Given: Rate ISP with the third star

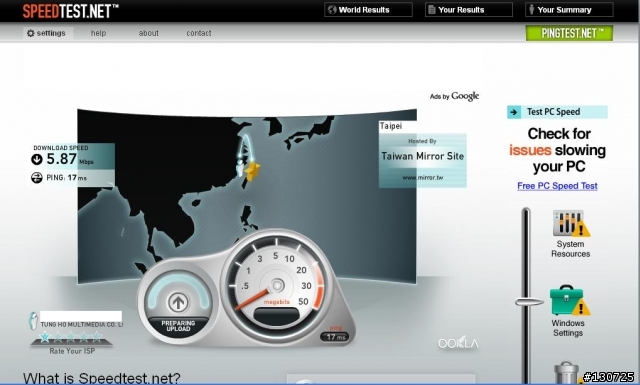Looking at the screenshot, I should (x=71, y=337).
